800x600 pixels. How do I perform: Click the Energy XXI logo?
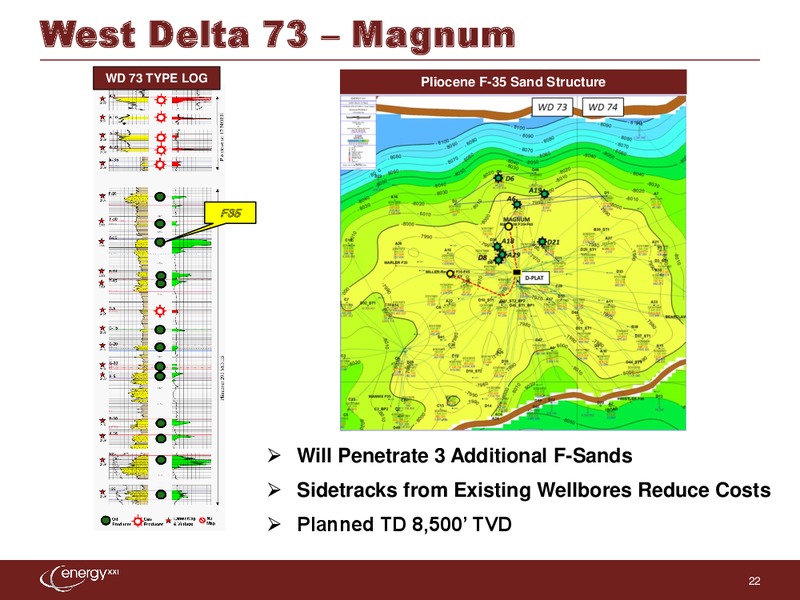click(79, 578)
